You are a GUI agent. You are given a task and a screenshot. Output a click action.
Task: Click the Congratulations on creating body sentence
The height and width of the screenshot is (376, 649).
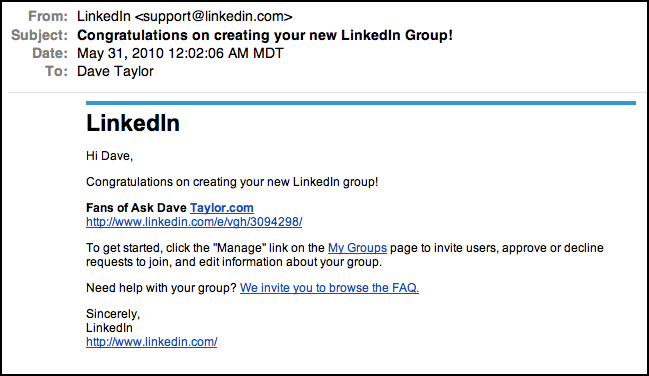(x=232, y=182)
